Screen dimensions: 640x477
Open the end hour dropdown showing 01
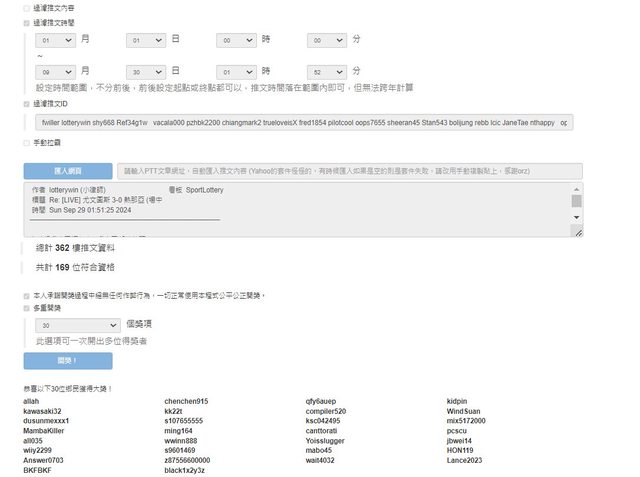click(236, 72)
